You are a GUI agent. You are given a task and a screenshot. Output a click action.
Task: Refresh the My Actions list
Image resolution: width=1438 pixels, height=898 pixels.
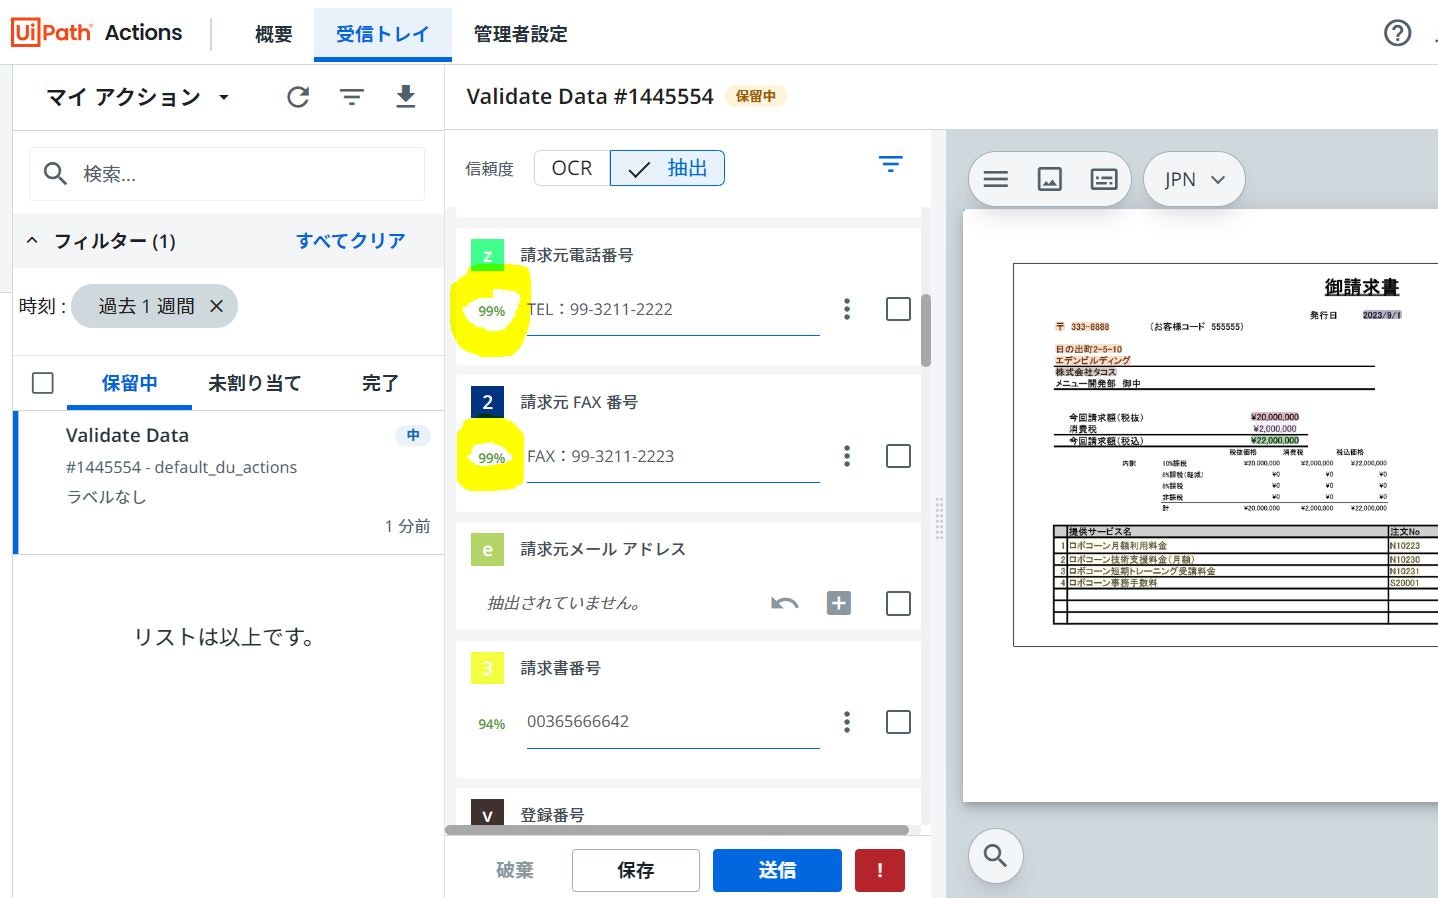tap(298, 97)
